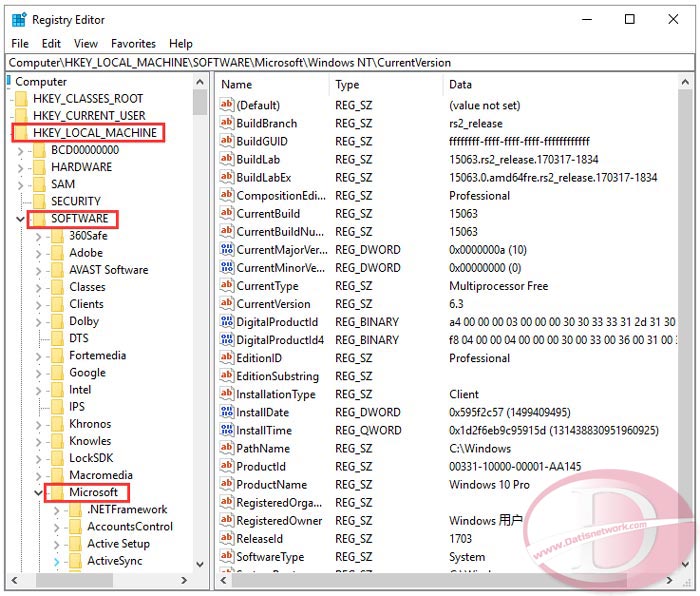The width and height of the screenshot is (700, 596).
Task: Select the Khronos tree item
Action: click(x=90, y=424)
